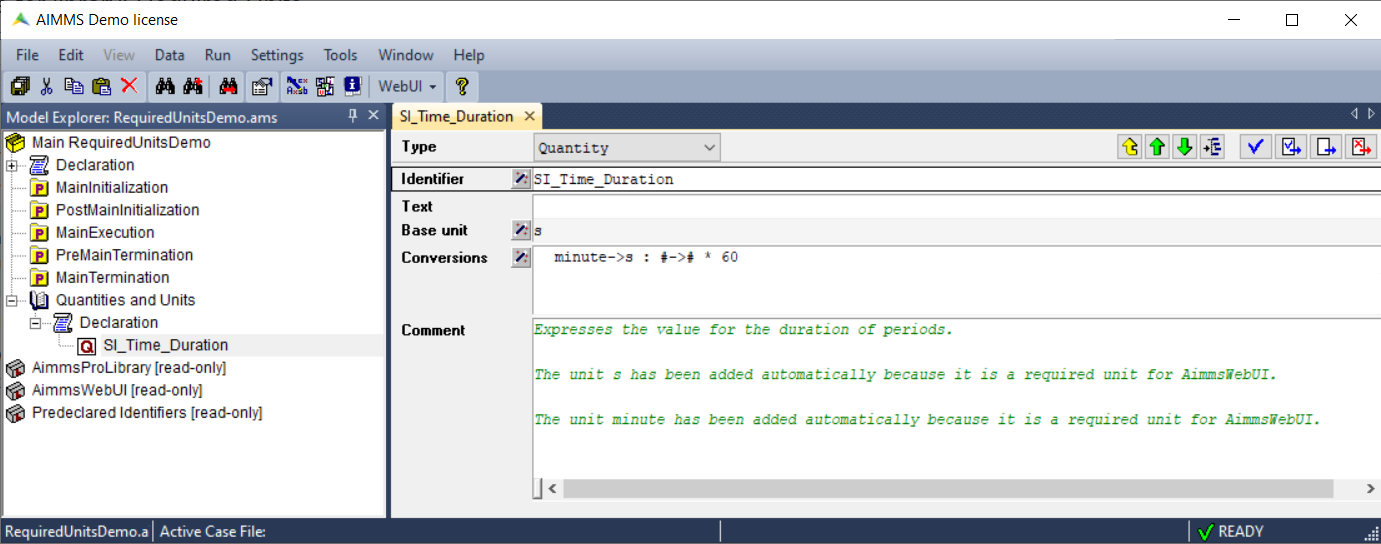1381x544 pixels.
Task: Collapse the nested Declaration node under Quantities
Action: click(36, 323)
